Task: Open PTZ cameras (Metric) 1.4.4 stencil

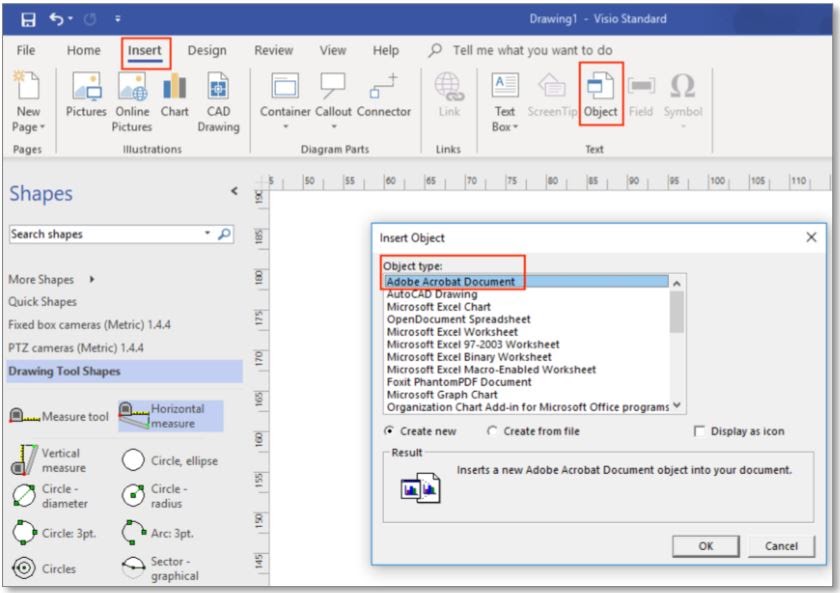Action: coord(76,348)
